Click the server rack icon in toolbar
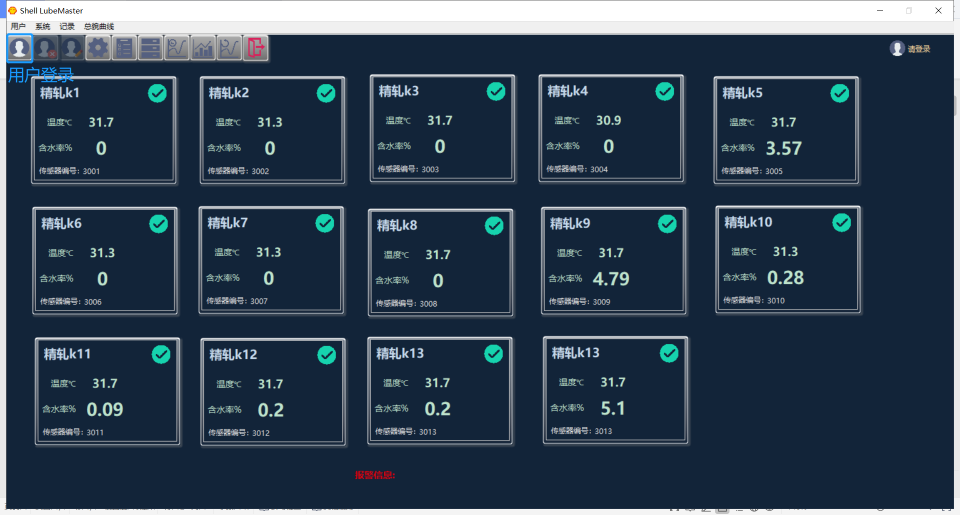 [150, 47]
